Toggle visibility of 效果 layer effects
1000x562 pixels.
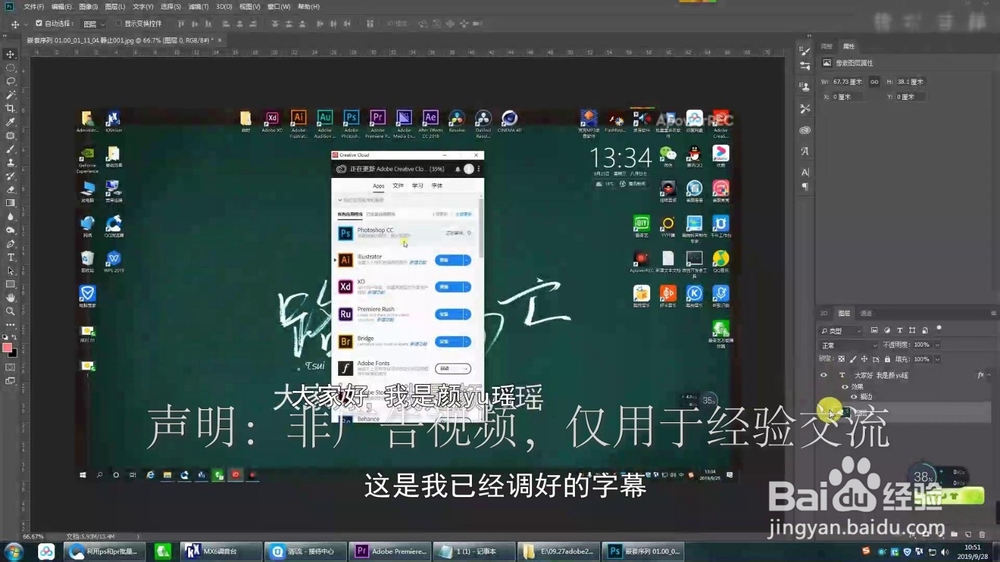pos(845,387)
